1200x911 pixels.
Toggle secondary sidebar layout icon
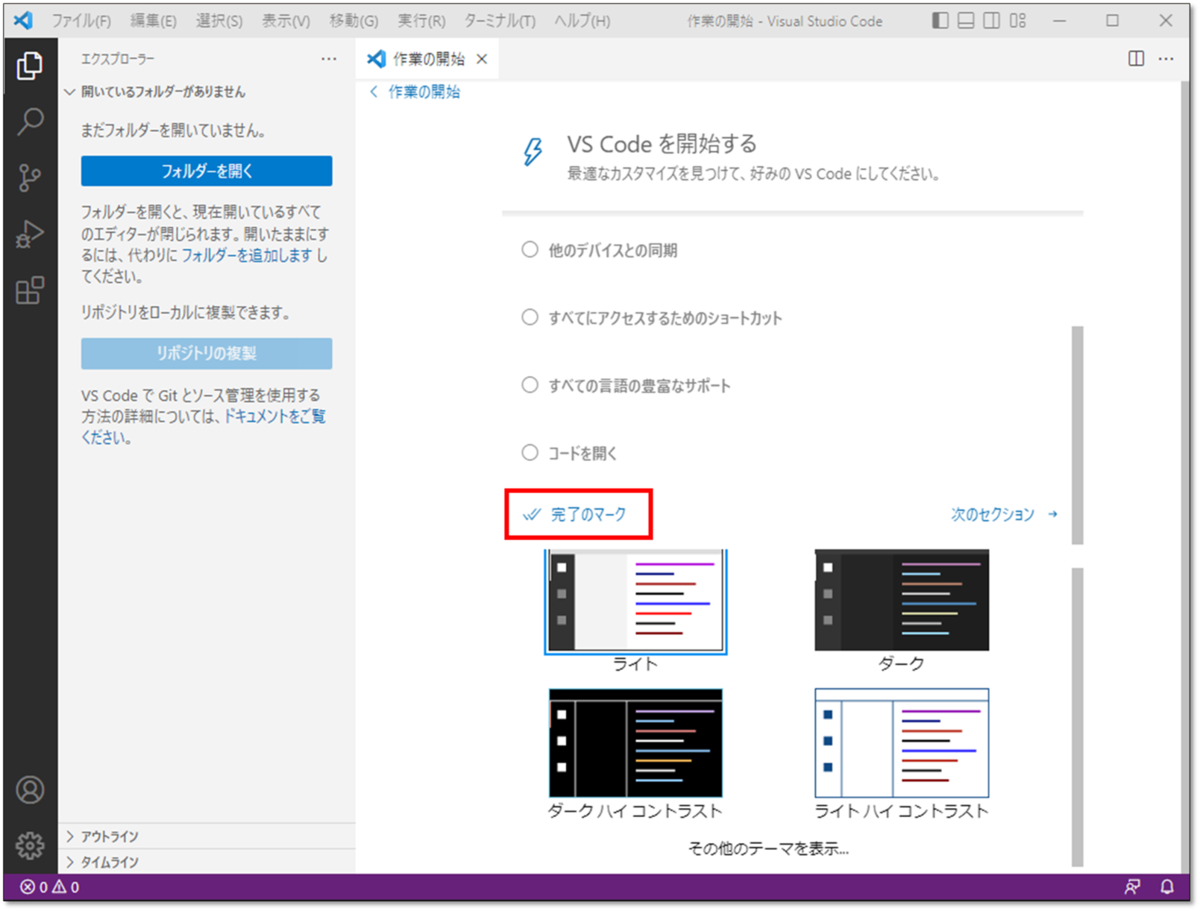point(991,21)
